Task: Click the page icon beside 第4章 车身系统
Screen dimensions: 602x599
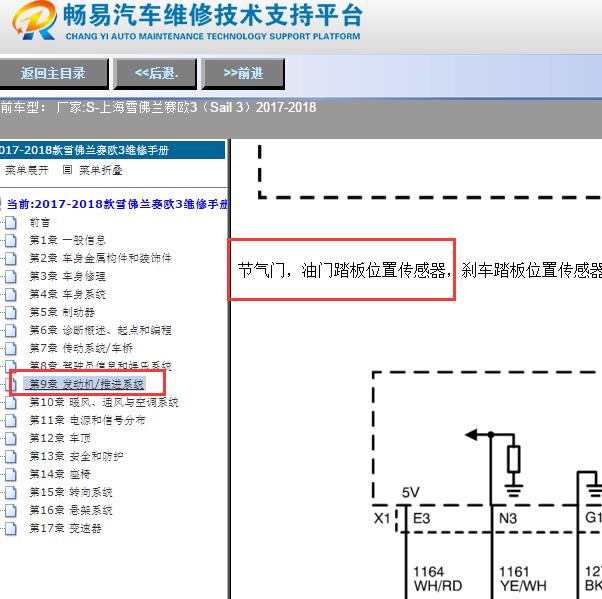Action: coord(11,294)
